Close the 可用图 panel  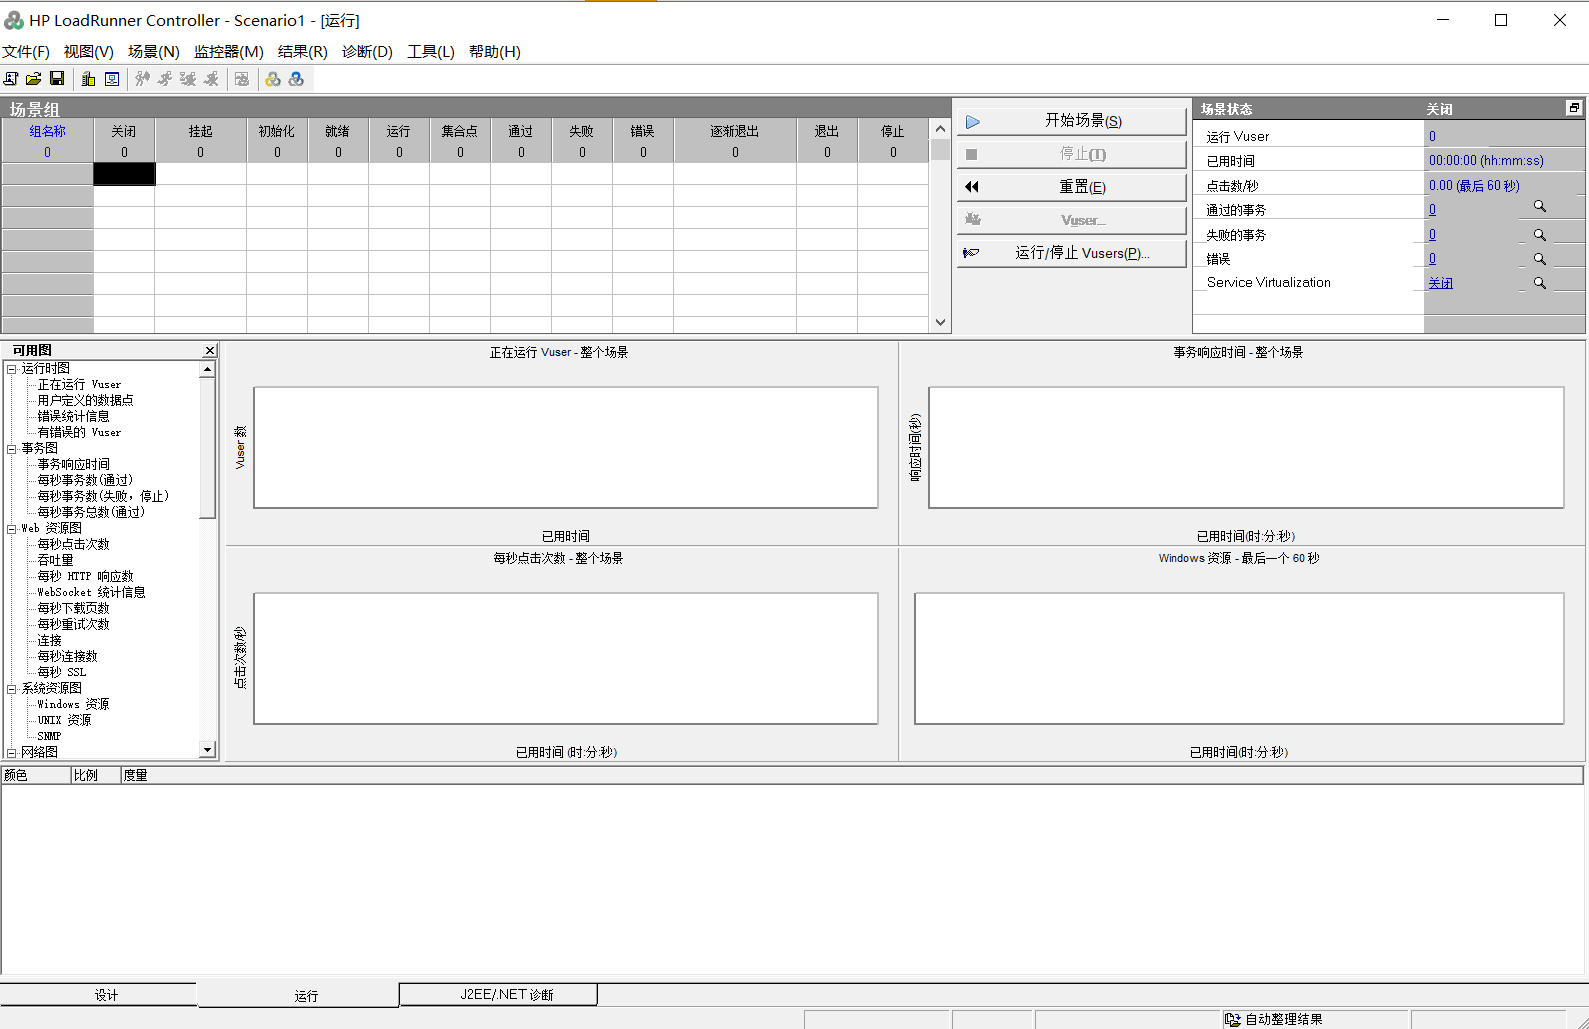(210, 350)
